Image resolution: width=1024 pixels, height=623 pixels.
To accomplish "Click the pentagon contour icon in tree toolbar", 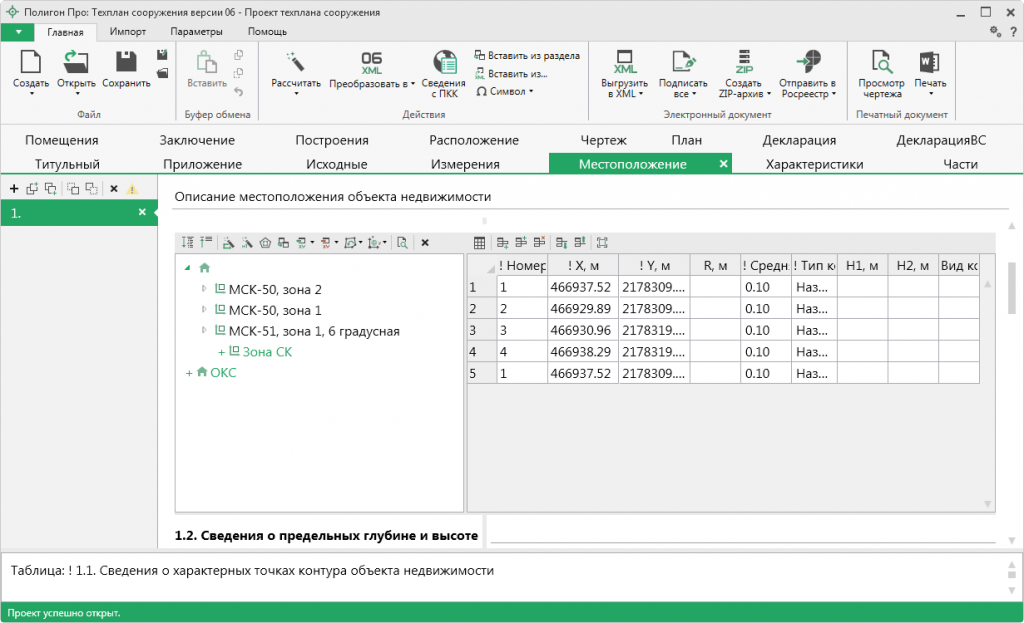I will [265, 243].
